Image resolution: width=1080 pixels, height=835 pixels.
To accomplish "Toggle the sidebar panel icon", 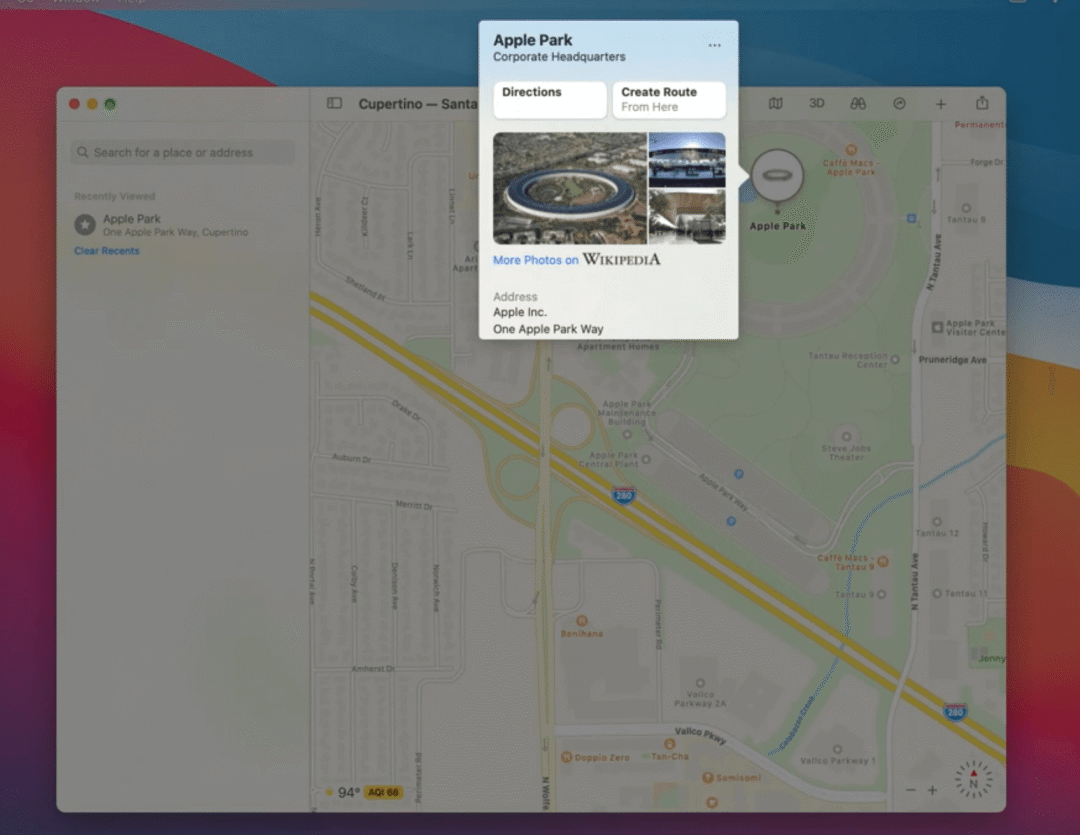I will tap(334, 103).
